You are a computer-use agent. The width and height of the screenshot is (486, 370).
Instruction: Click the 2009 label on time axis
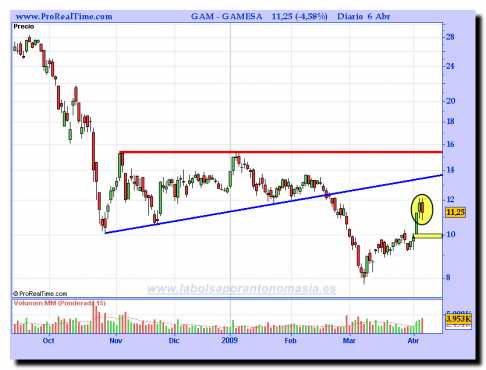tap(230, 340)
